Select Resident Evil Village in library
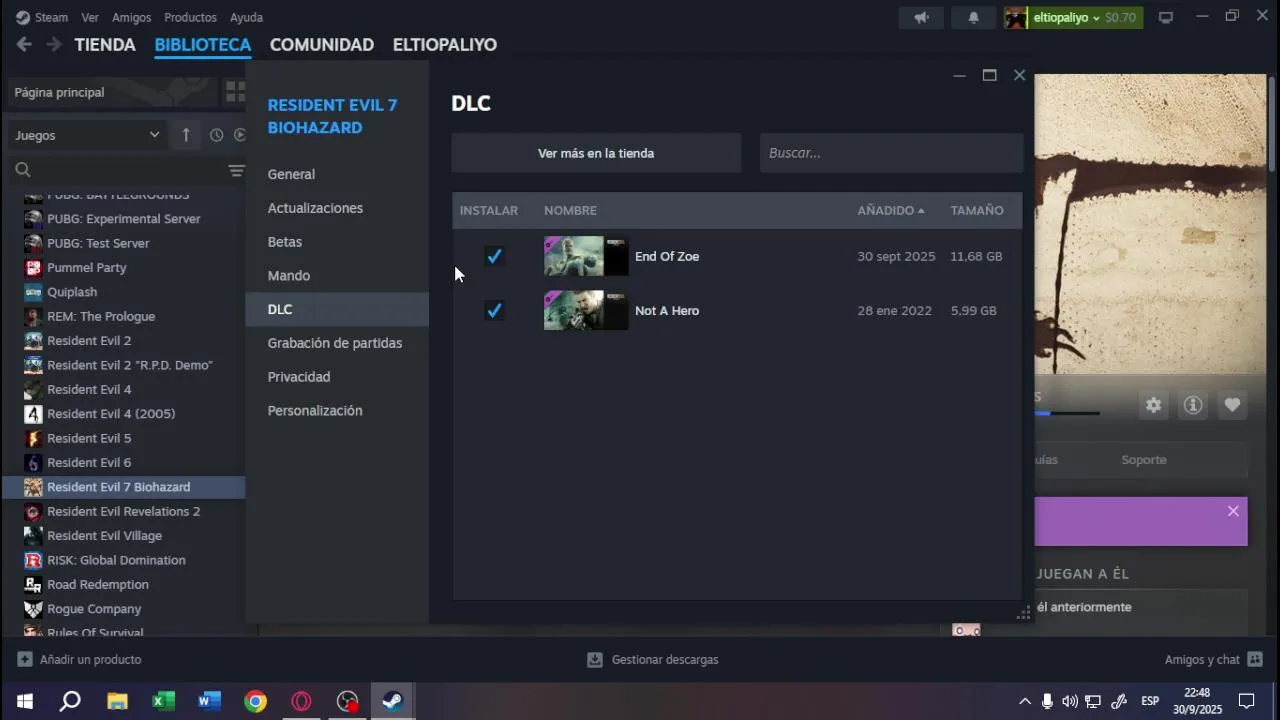The height and width of the screenshot is (720, 1280). point(124,536)
